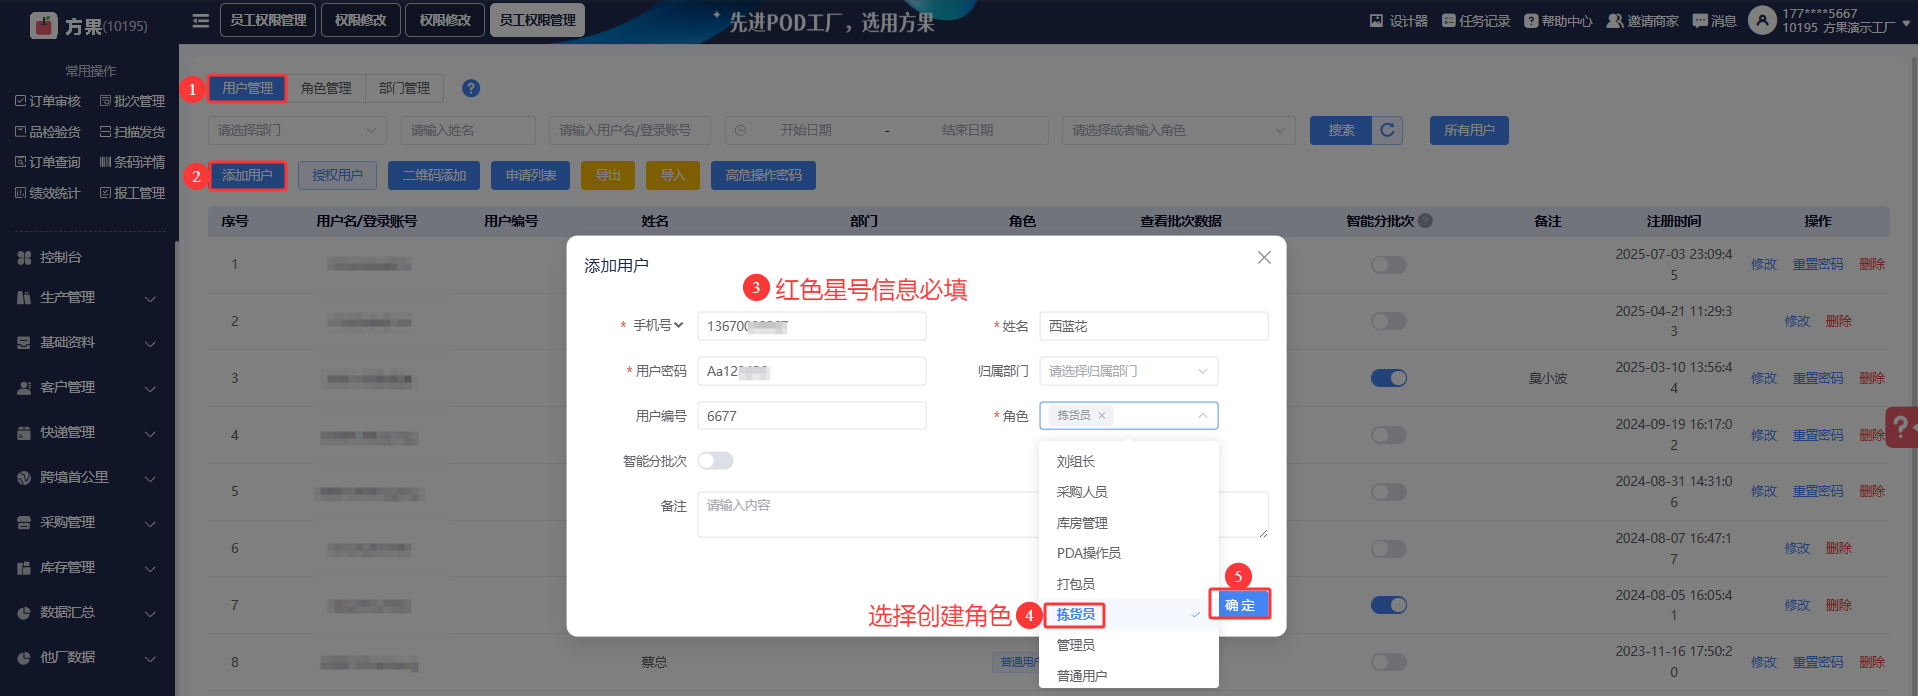Toggle 智能分批次 switch for row 1

[x=1388, y=264]
